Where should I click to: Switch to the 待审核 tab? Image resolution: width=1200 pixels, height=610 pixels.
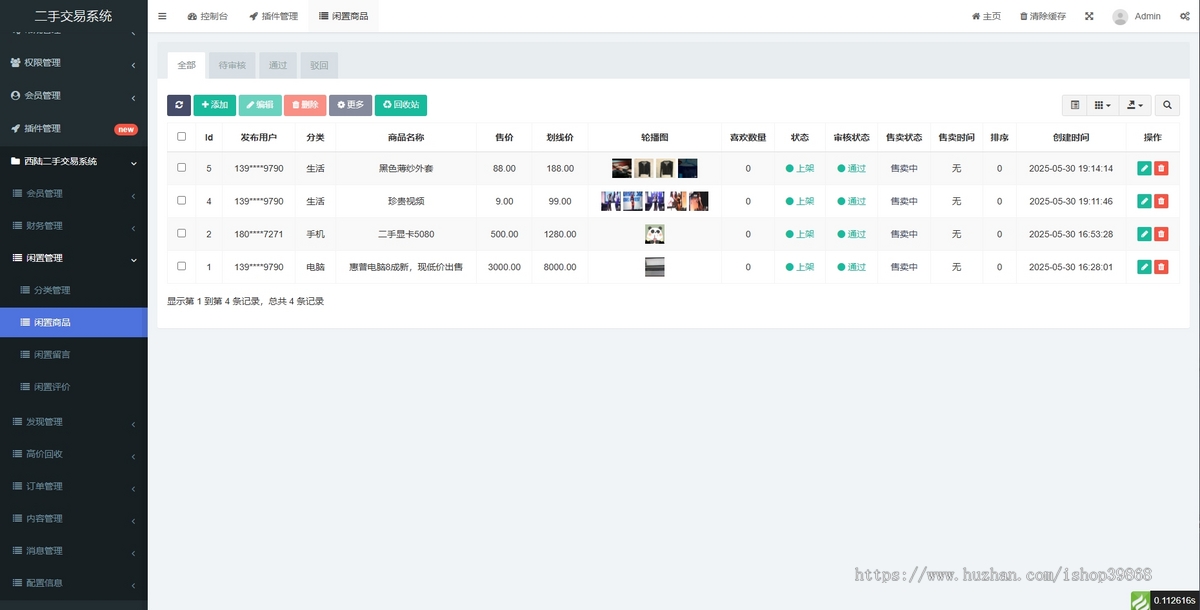[x=232, y=66]
